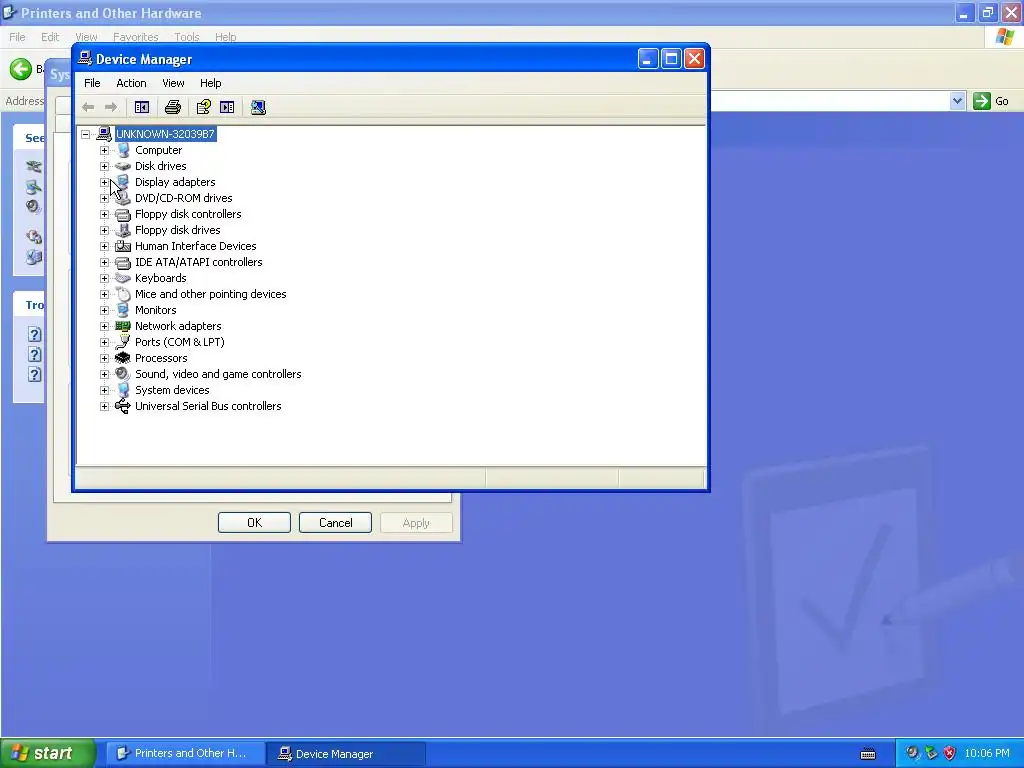Select the DVD/CD-ROM drives label
Image resolution: width=1024 pixels, height=768 pixels.
point(184,198)
